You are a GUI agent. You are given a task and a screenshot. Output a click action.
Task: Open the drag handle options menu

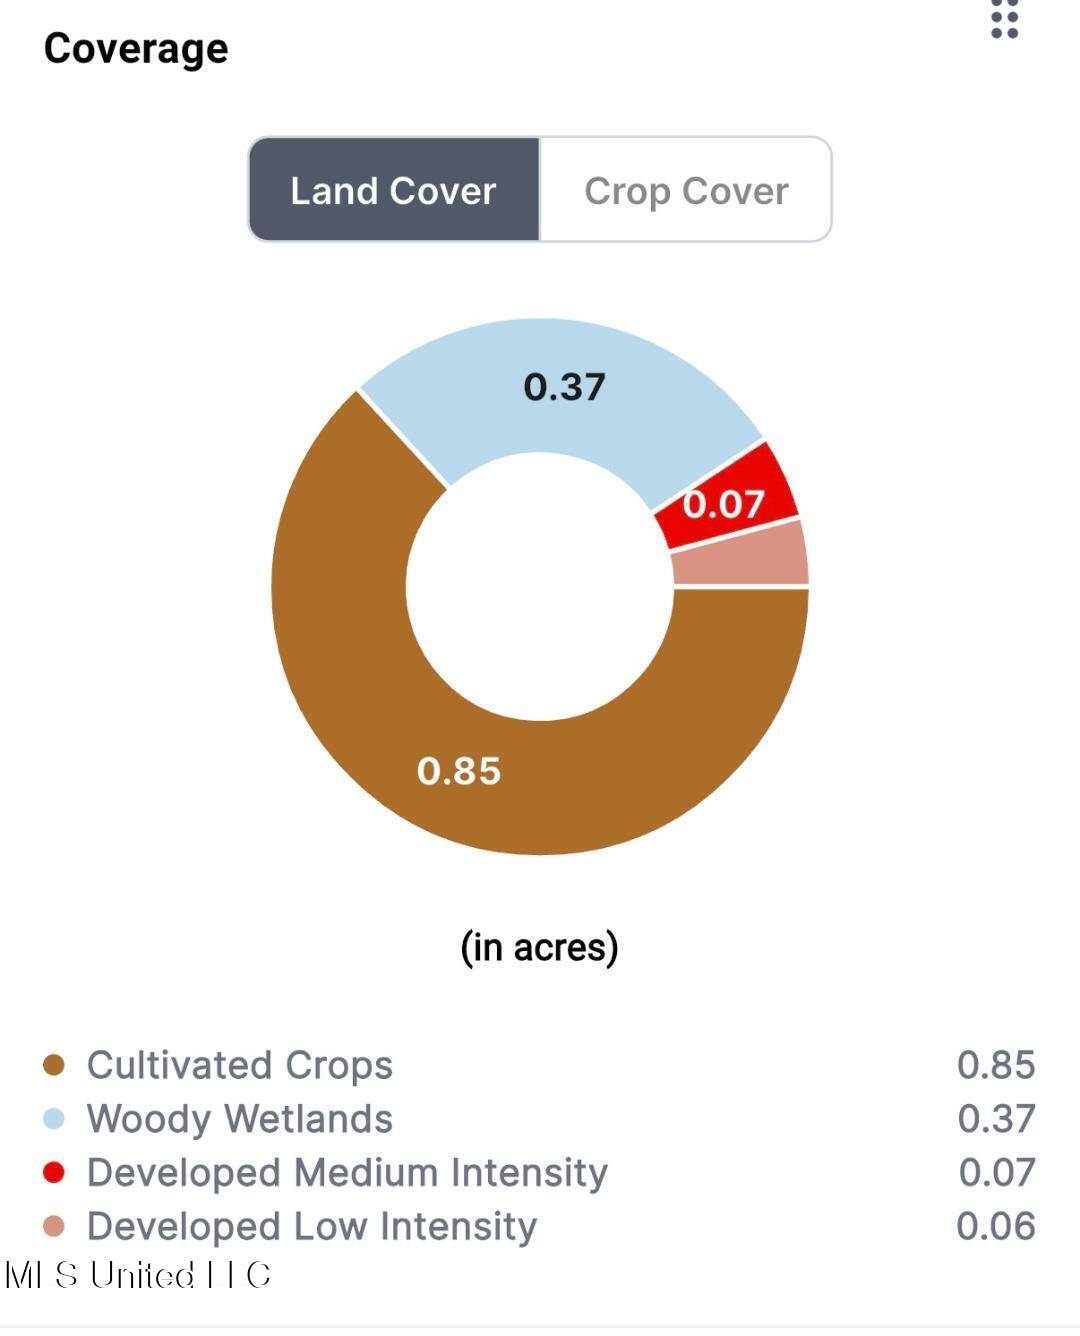pos(1004,20)
